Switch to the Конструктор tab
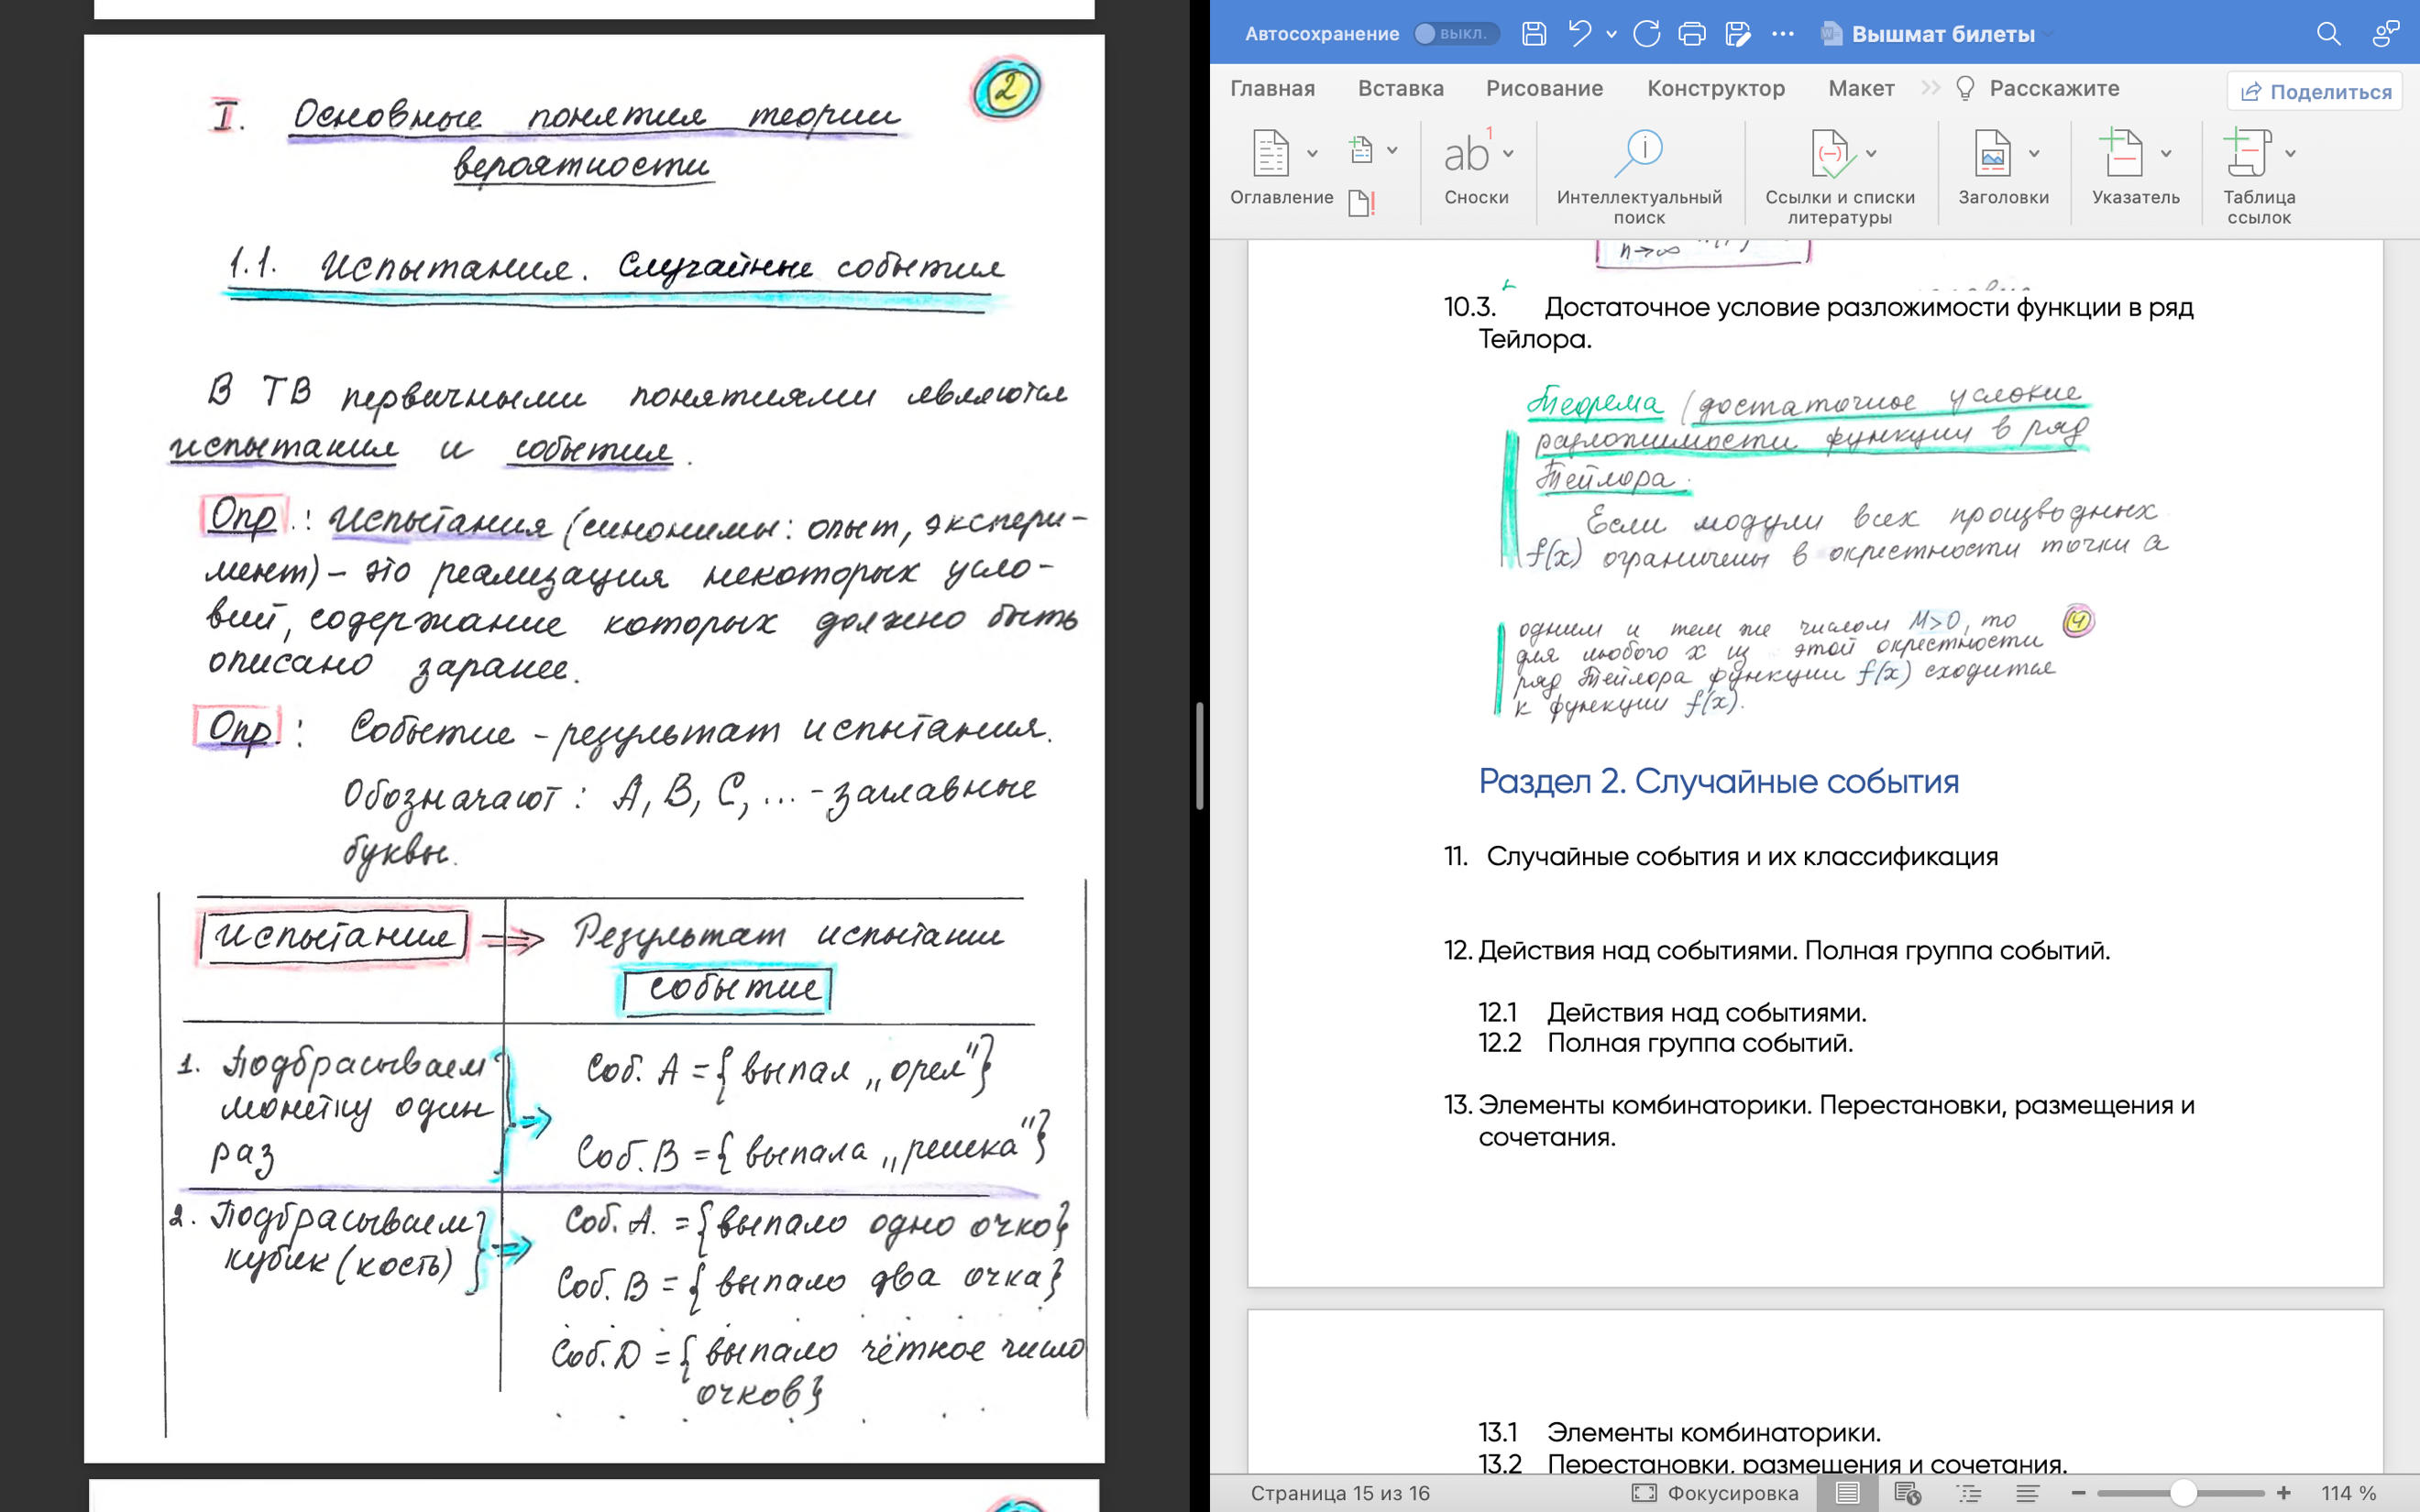This screenshot has height=1512, width=2420. [1716, 88]
